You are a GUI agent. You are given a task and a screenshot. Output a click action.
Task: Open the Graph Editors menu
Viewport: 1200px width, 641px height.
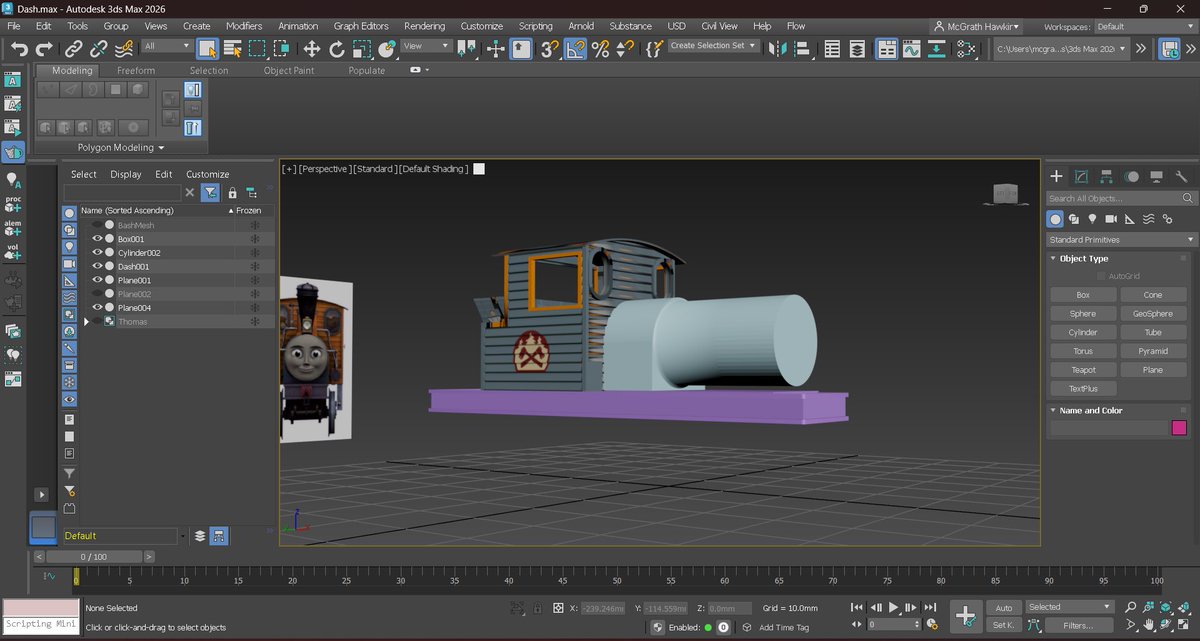click(x=361, y=26)
